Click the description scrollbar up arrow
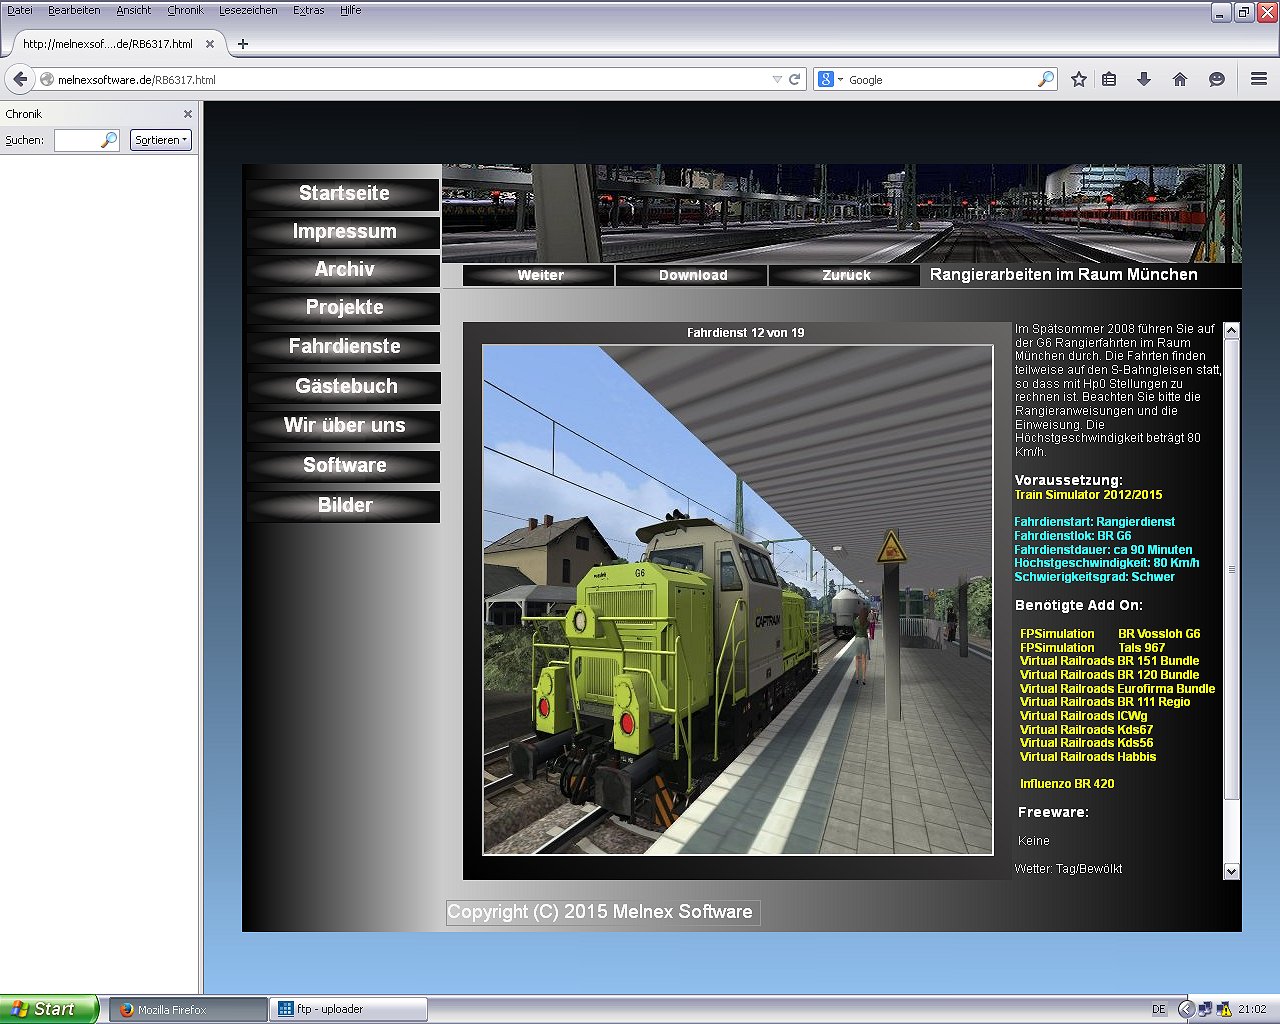1280x1024 pixels. (x=1232, y=330)
